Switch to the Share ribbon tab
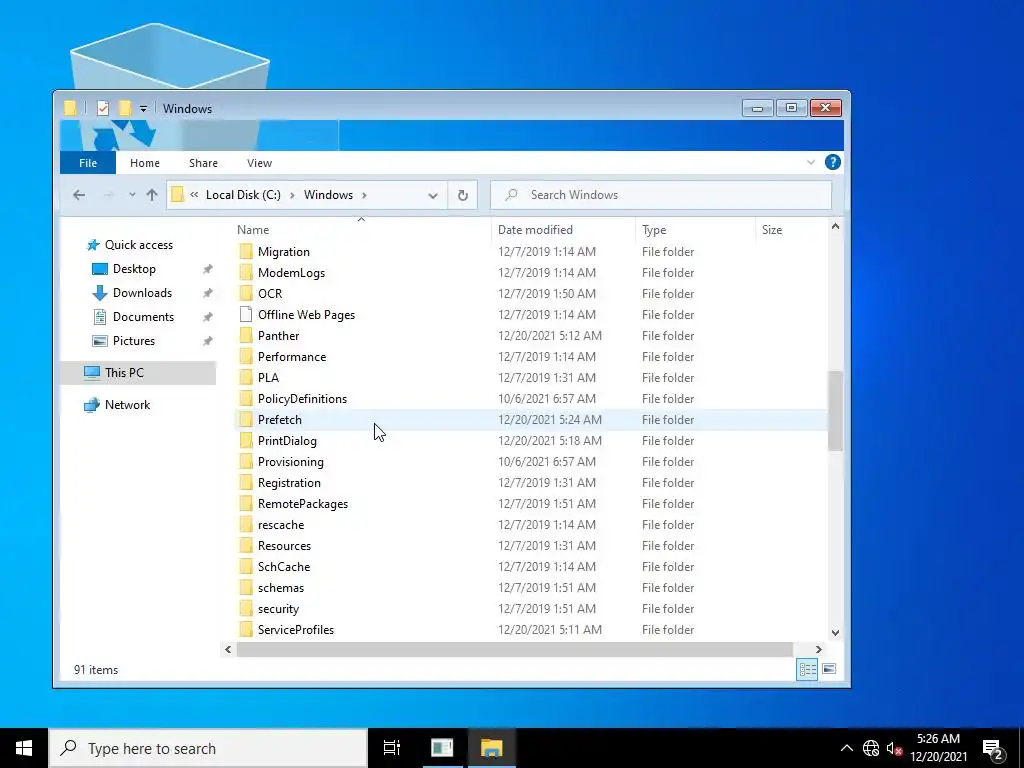Image resolution: width=1024 pixels, height=768 pixels. point(203,163)
